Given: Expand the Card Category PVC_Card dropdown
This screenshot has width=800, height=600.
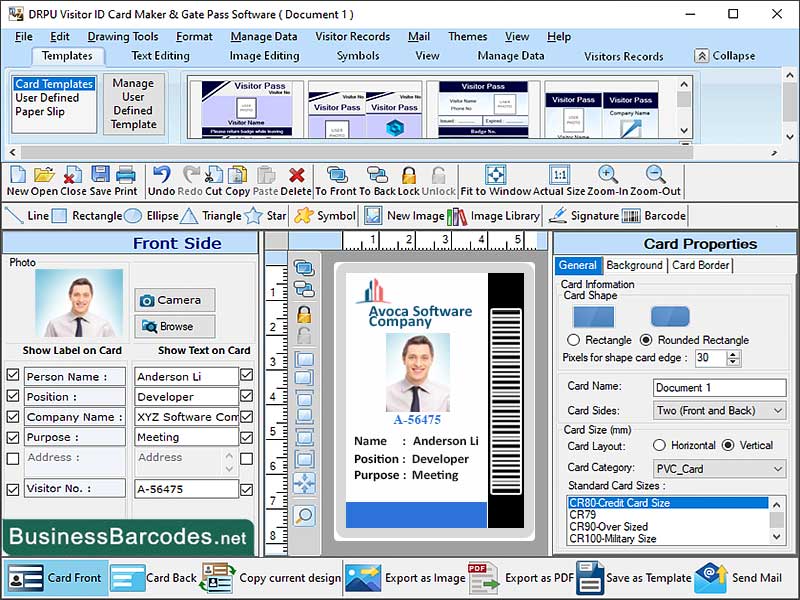Looking at the screenshot, I should coord(779,468).
